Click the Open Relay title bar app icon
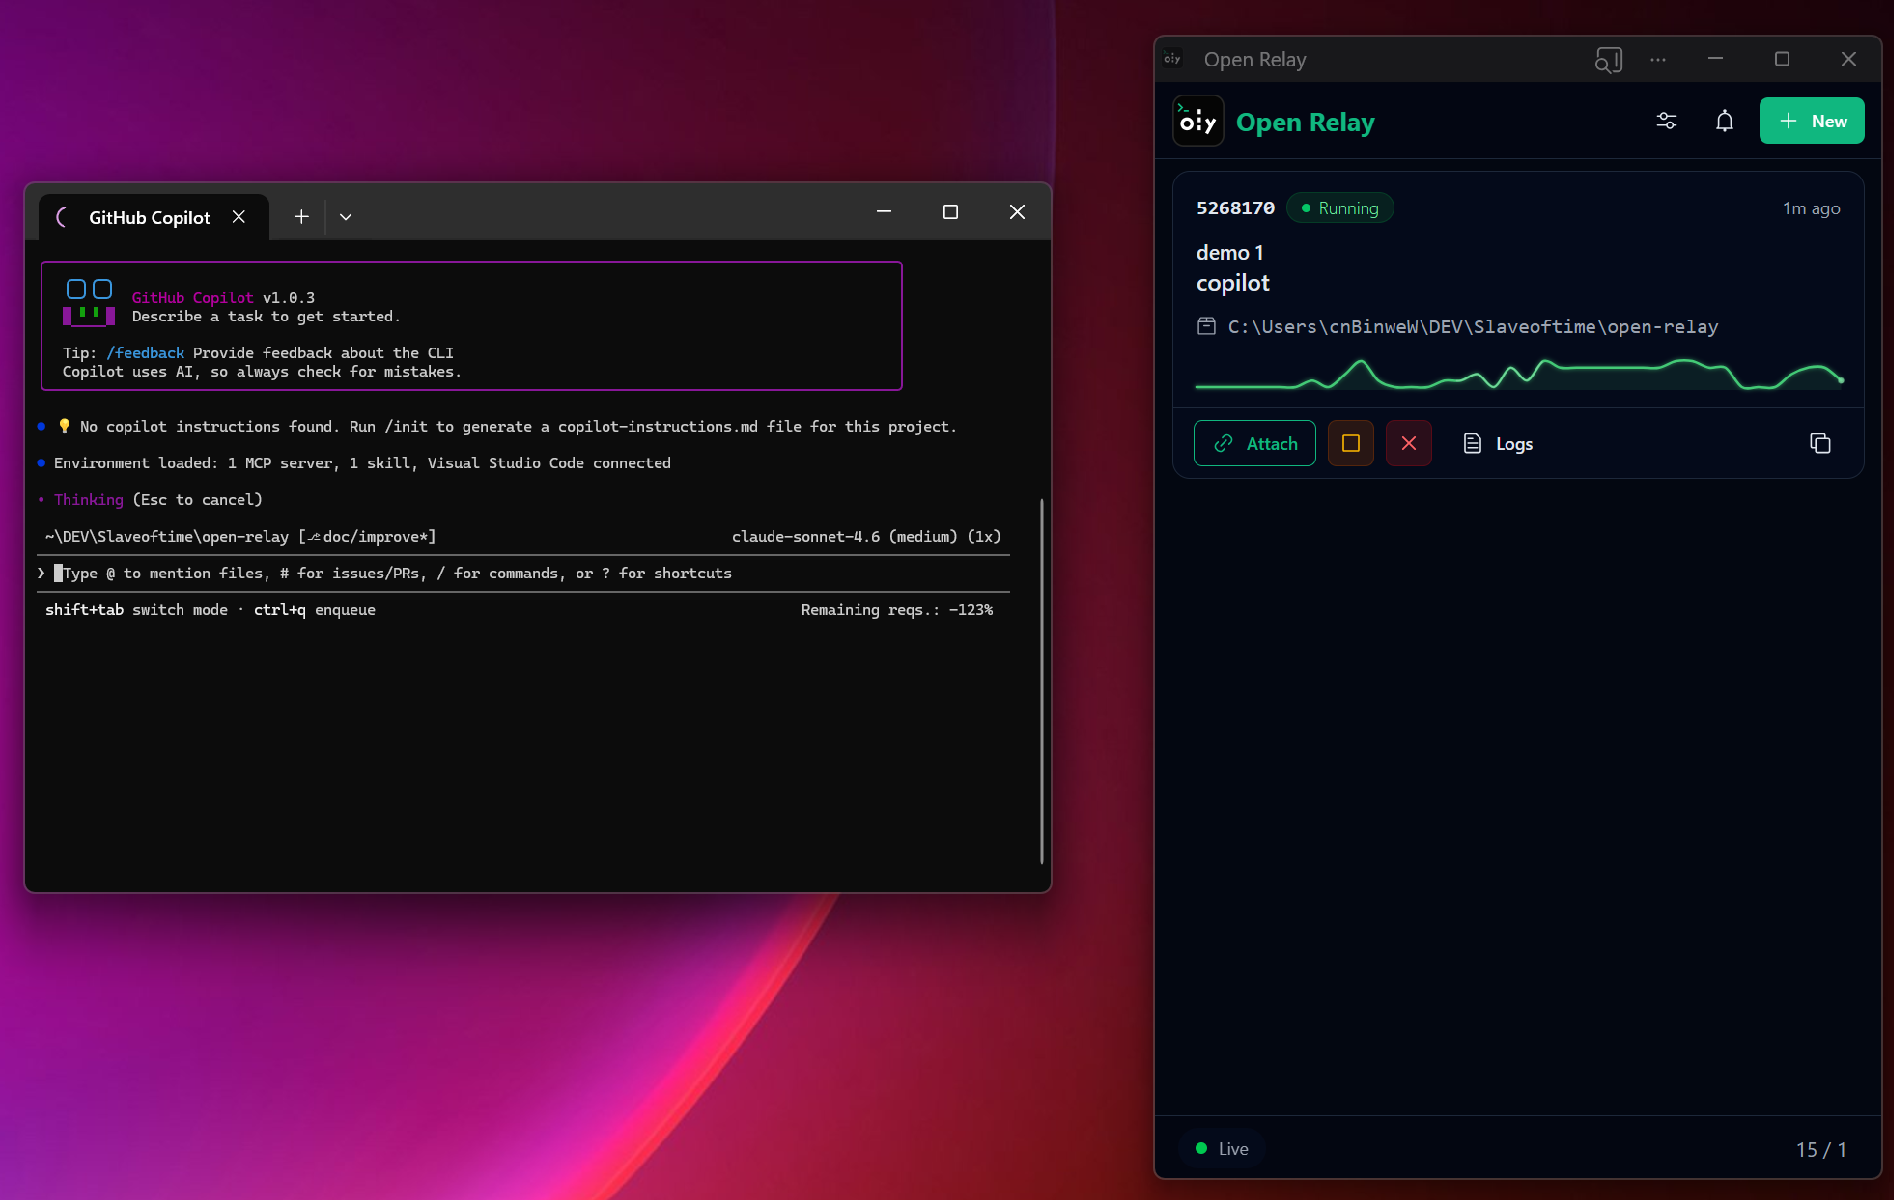Screen dimensions: 1894x1200 click(x=1173, y=59)
